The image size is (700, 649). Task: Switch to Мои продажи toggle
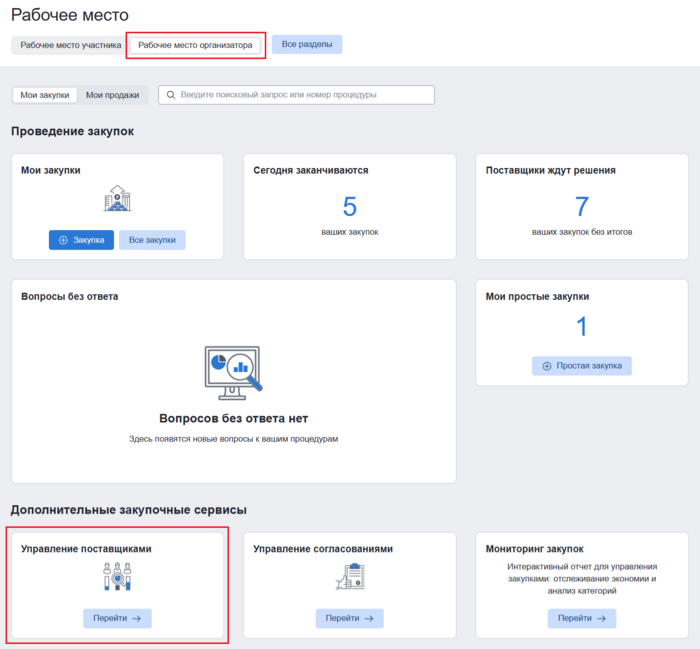point(112,95)
